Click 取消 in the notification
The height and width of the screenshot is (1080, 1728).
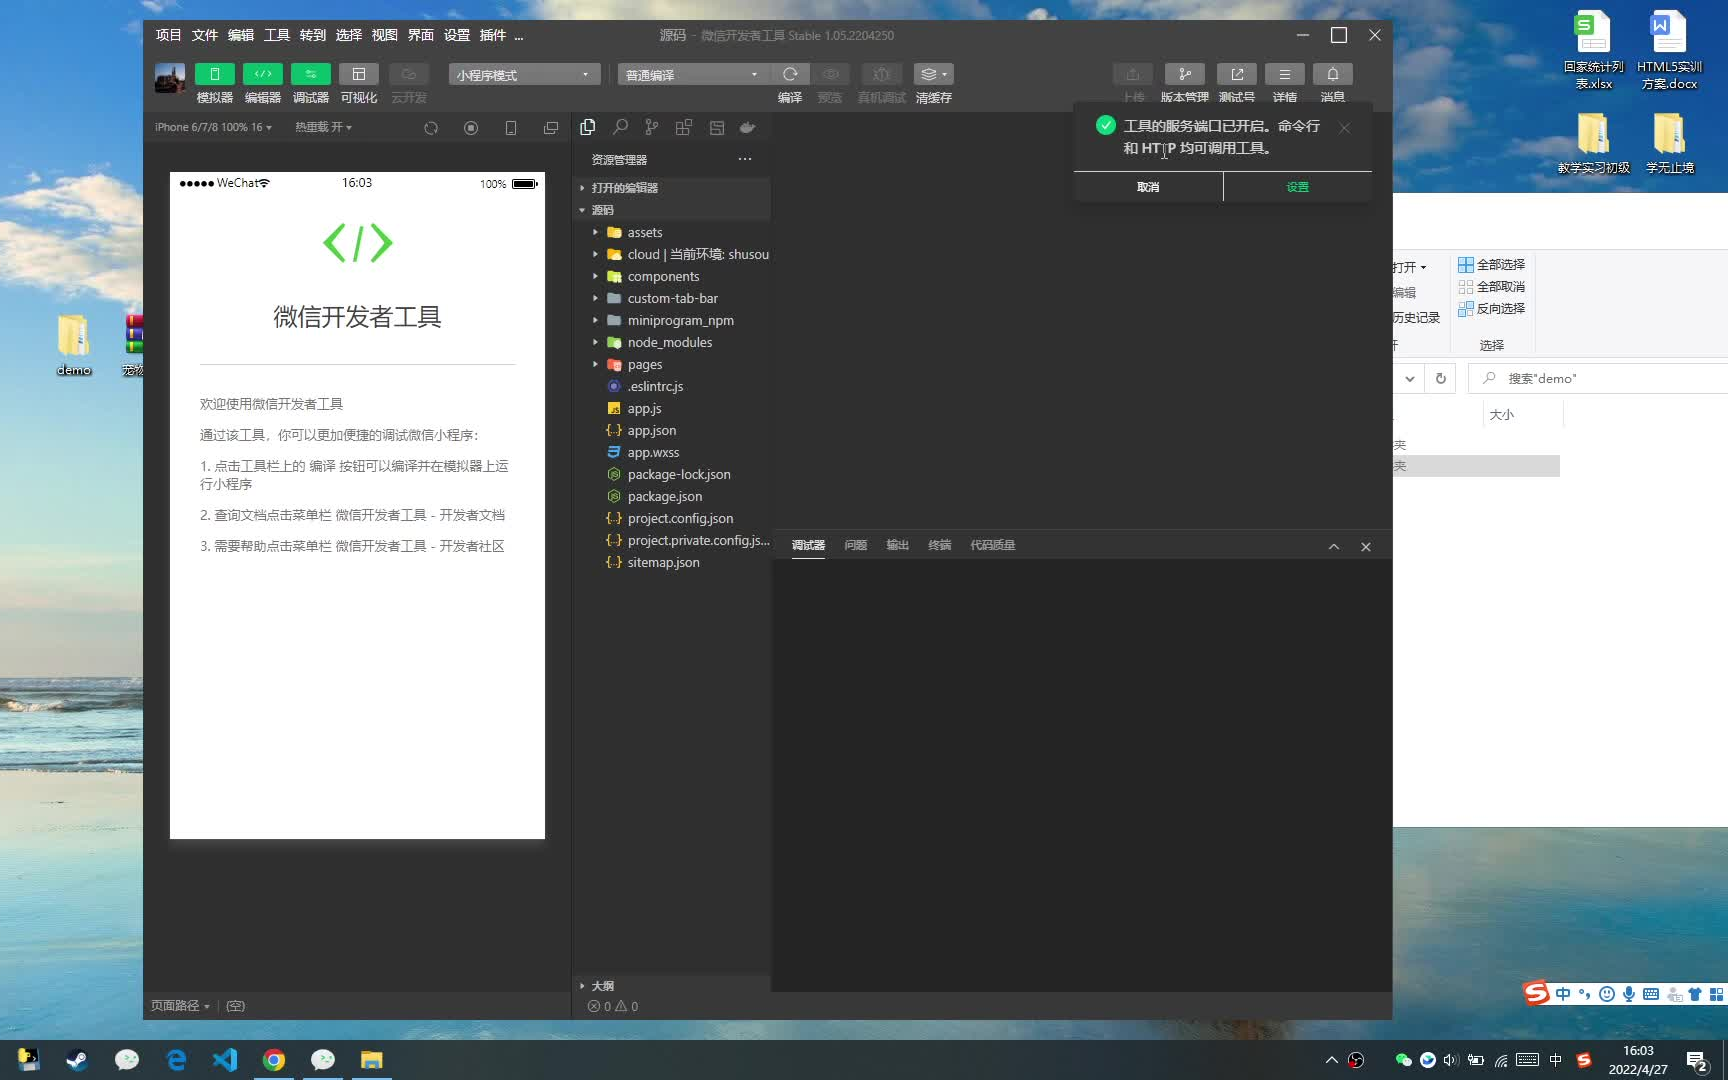pos(1148,187)
